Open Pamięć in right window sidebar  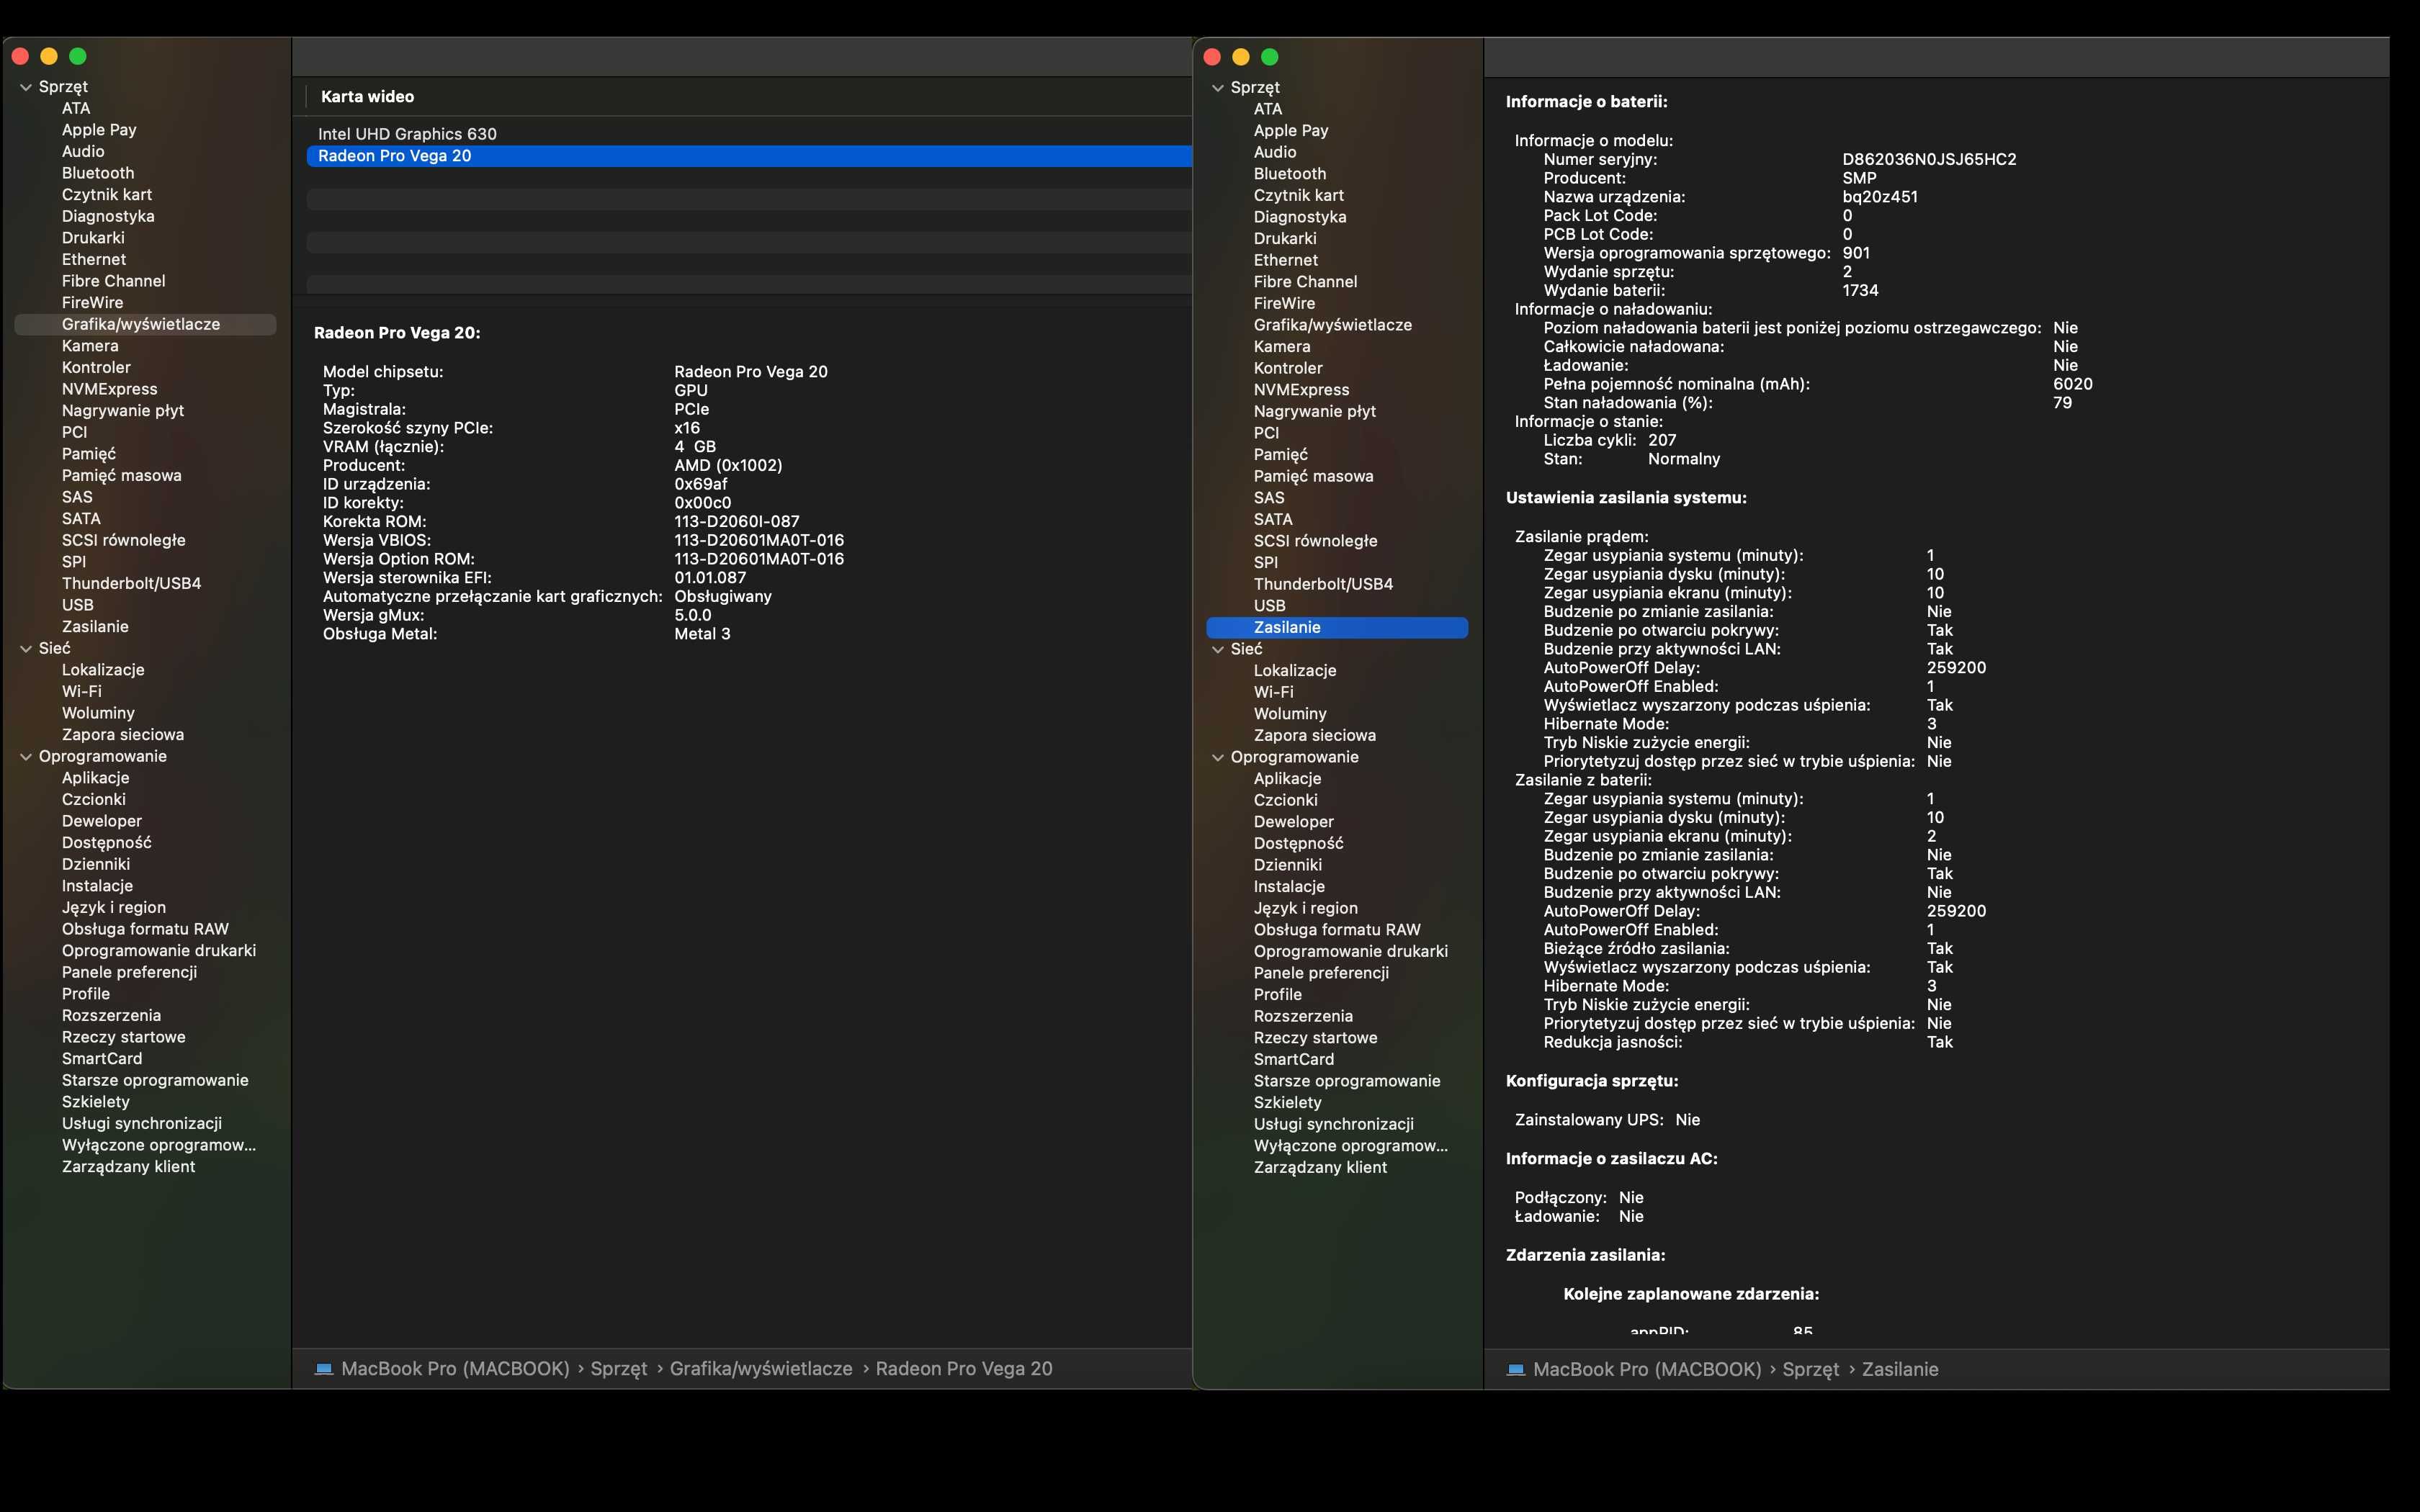(x=1281, y=454)
